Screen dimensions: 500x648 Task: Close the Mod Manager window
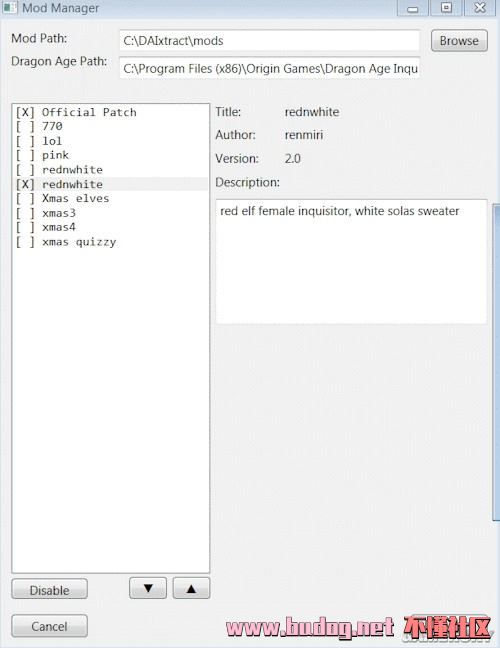[x=480, y=8]
